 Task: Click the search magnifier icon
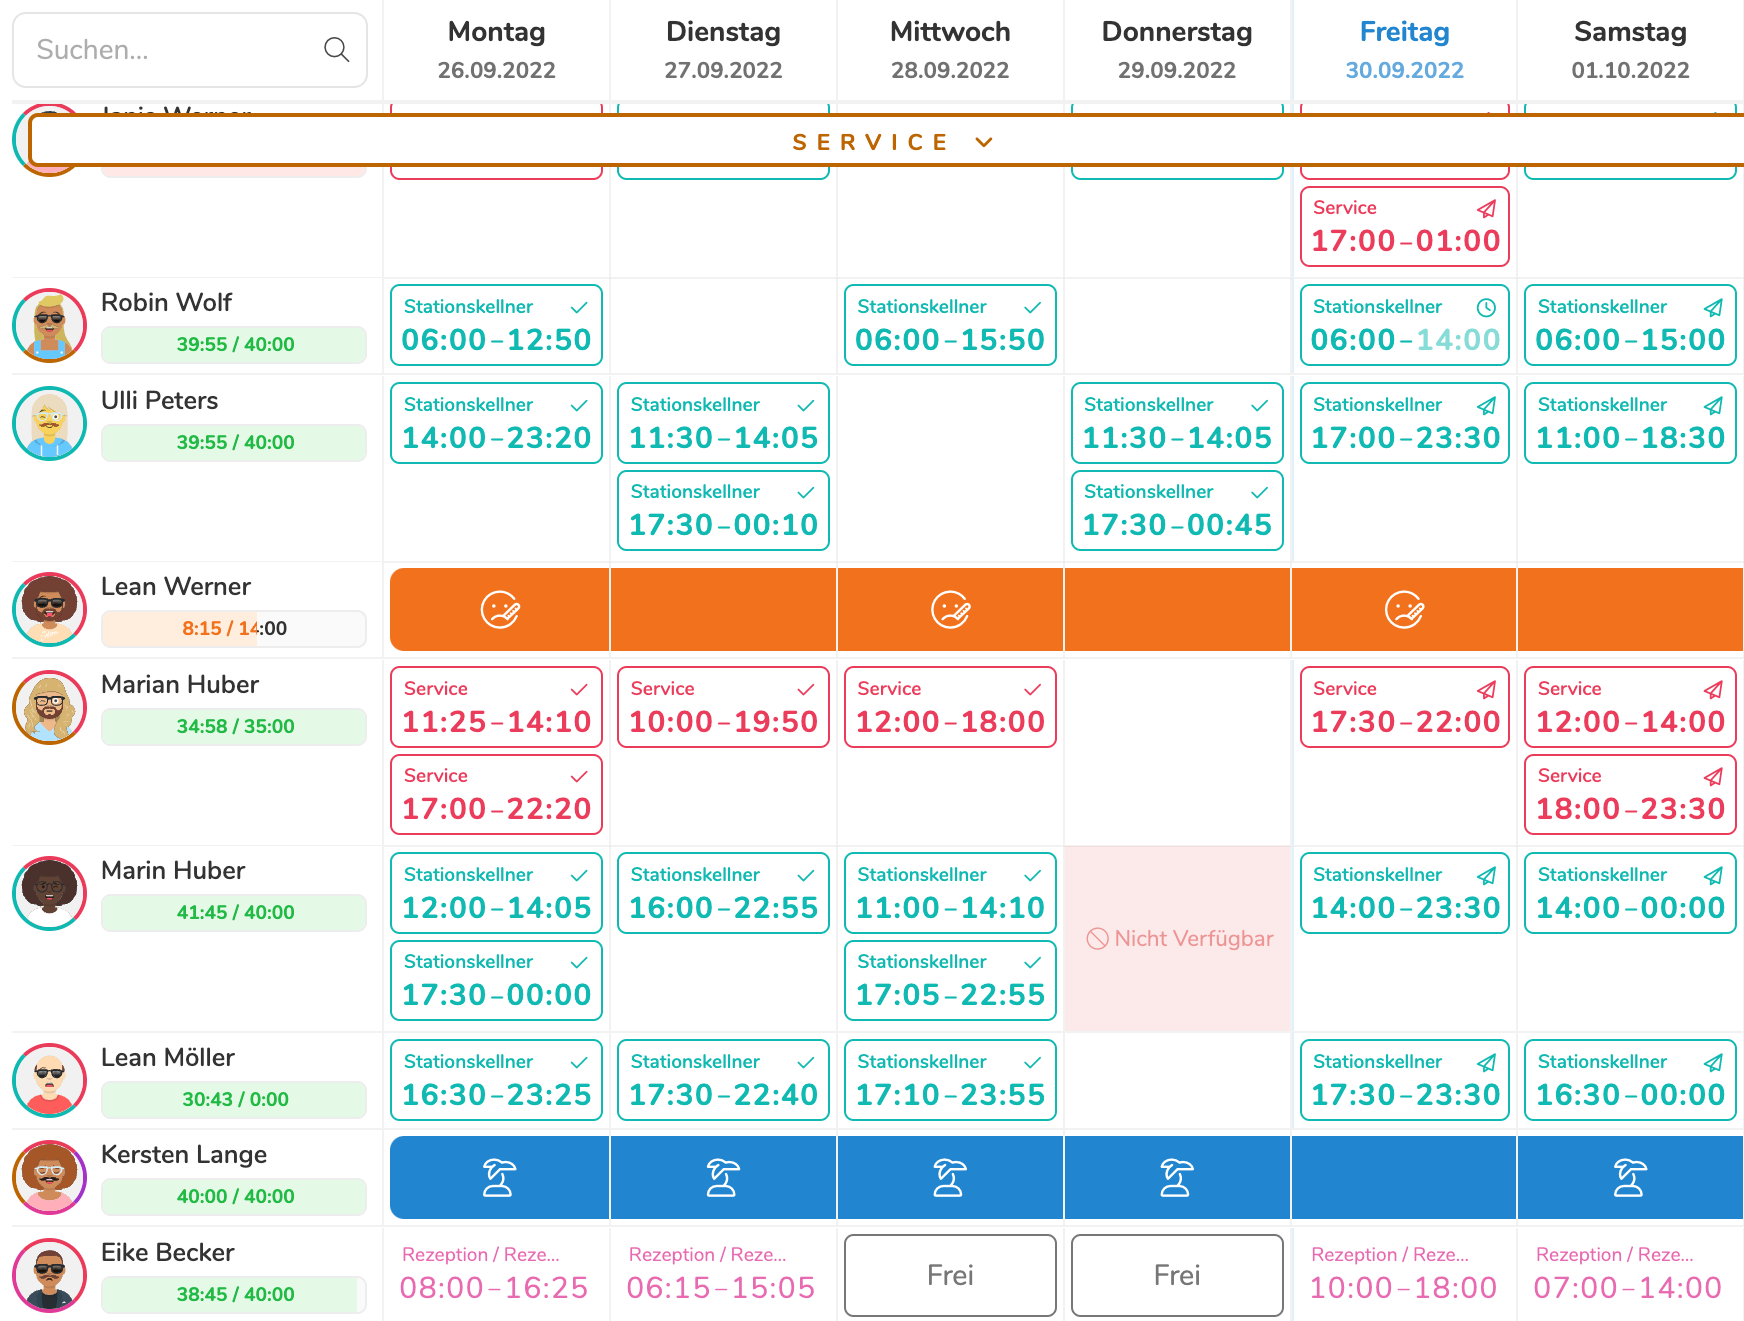tap(336, 50)
